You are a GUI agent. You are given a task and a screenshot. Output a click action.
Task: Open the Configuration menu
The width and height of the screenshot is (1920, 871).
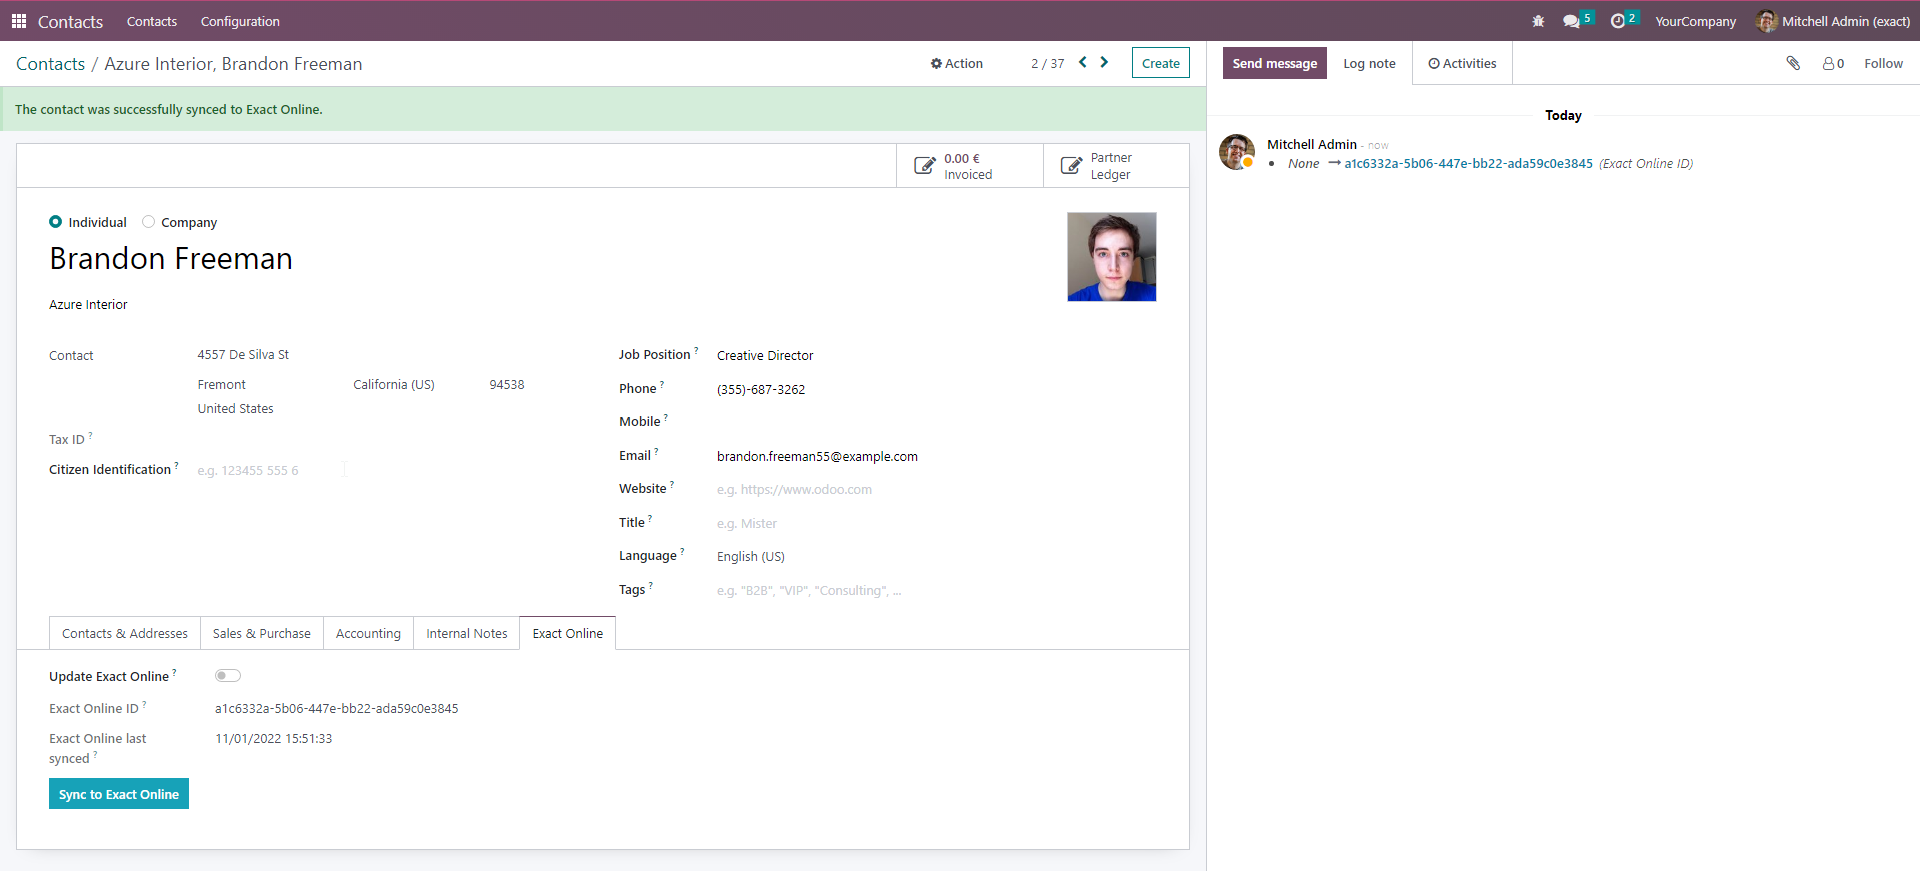pos(240,21)
